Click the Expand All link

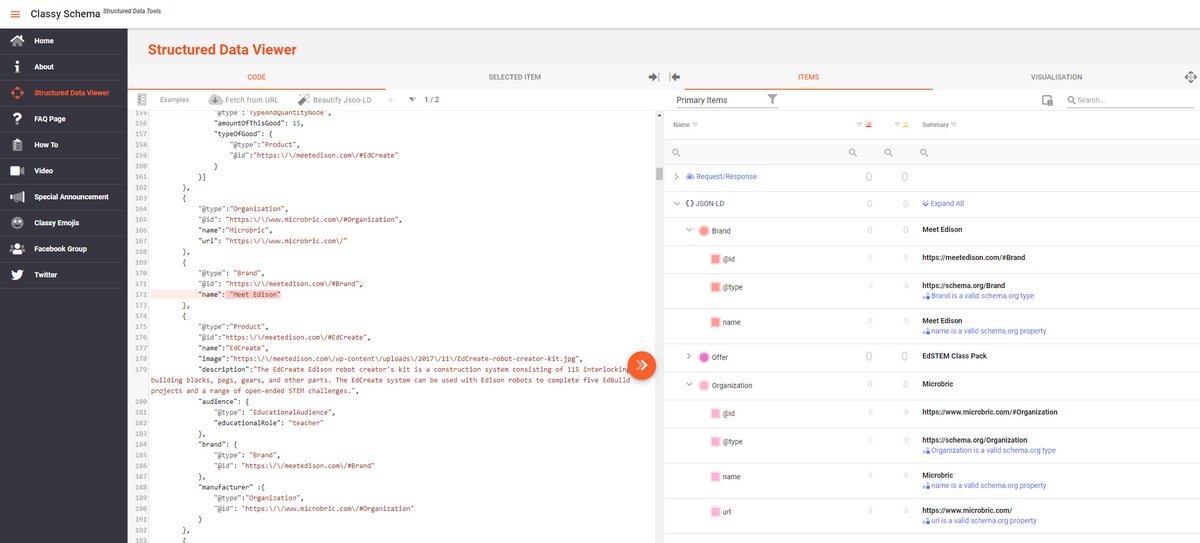(x=943, y=203)
